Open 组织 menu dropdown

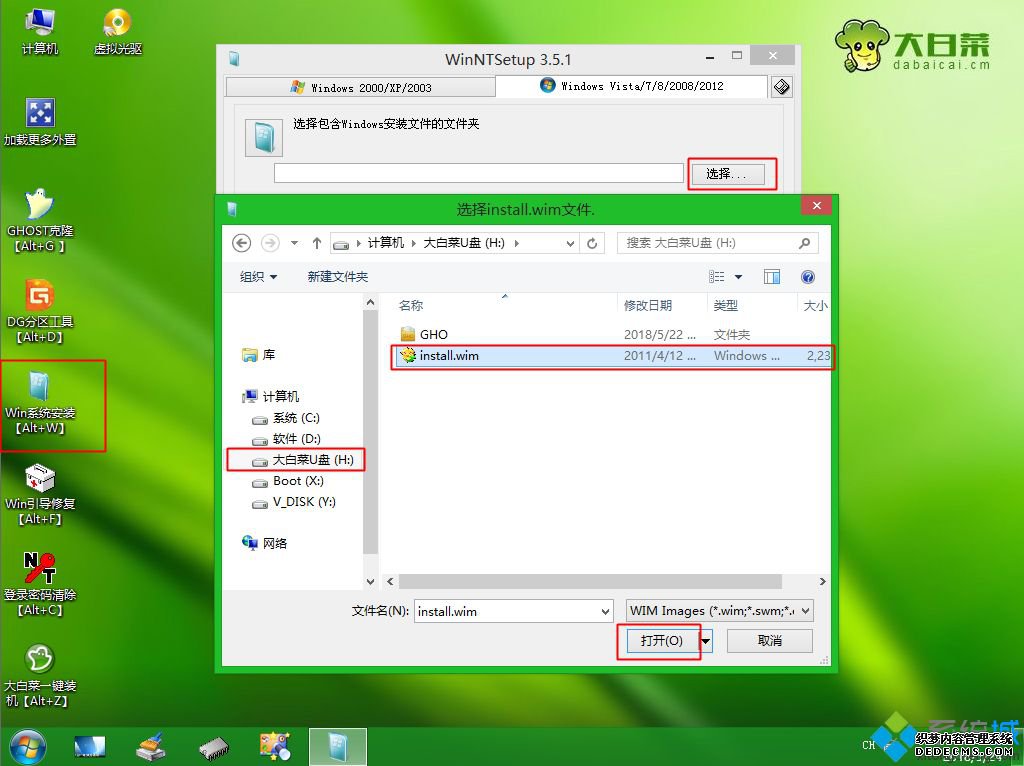pyautogui.click(x=259, y=277)
